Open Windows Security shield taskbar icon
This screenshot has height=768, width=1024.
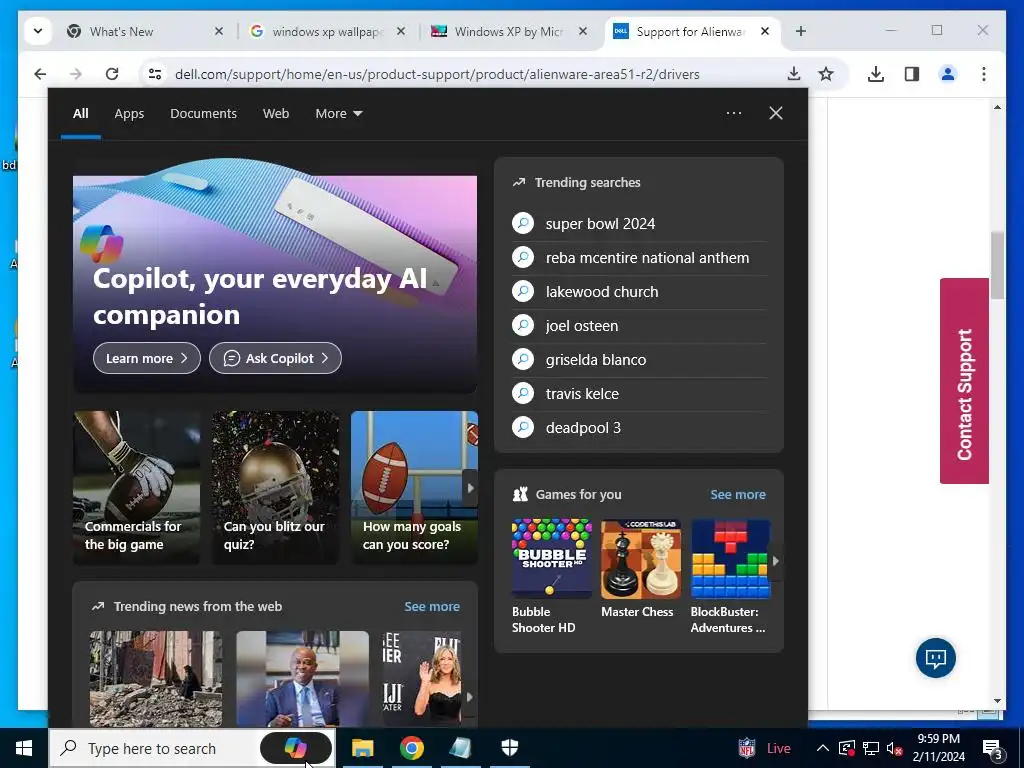[x=509, y=748]
